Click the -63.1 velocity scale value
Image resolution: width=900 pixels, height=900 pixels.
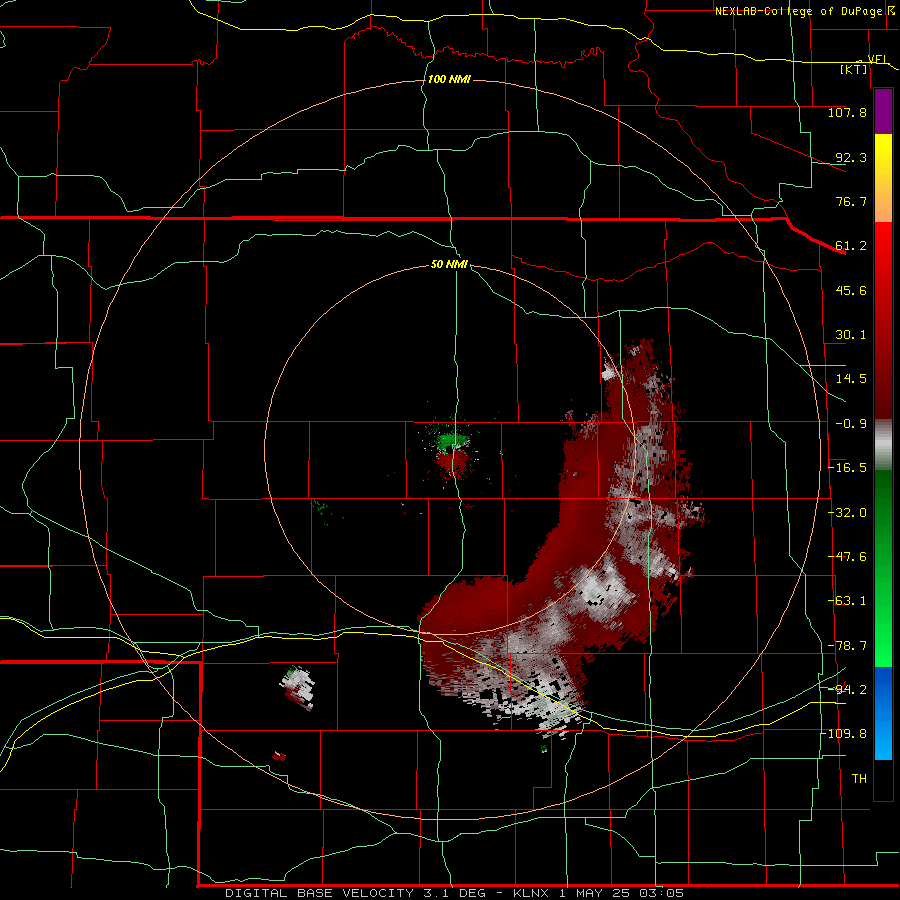tap(847, 601)
